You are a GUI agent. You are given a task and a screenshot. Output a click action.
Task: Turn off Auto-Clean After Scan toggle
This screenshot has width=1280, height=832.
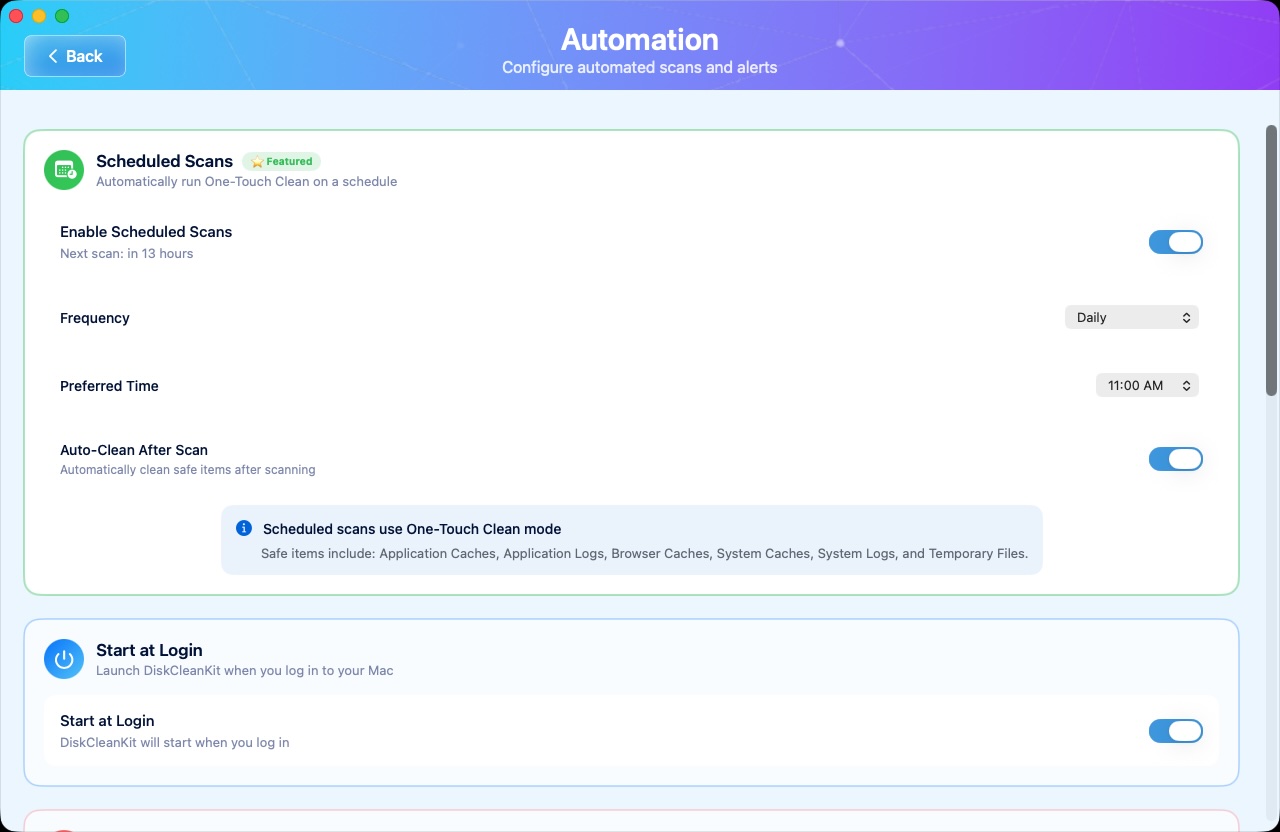click(x=1175, y=459)
